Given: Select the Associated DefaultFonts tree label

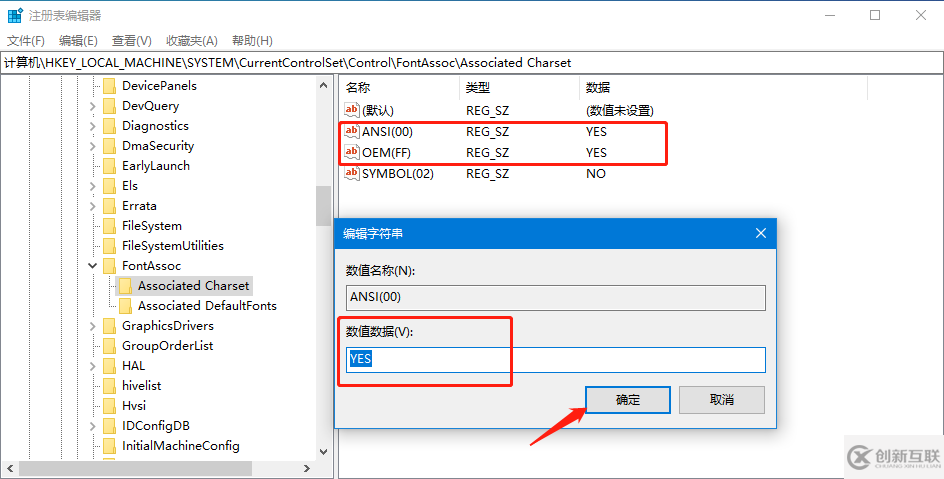Looking at the screenshot, I should tap(207, 306).
